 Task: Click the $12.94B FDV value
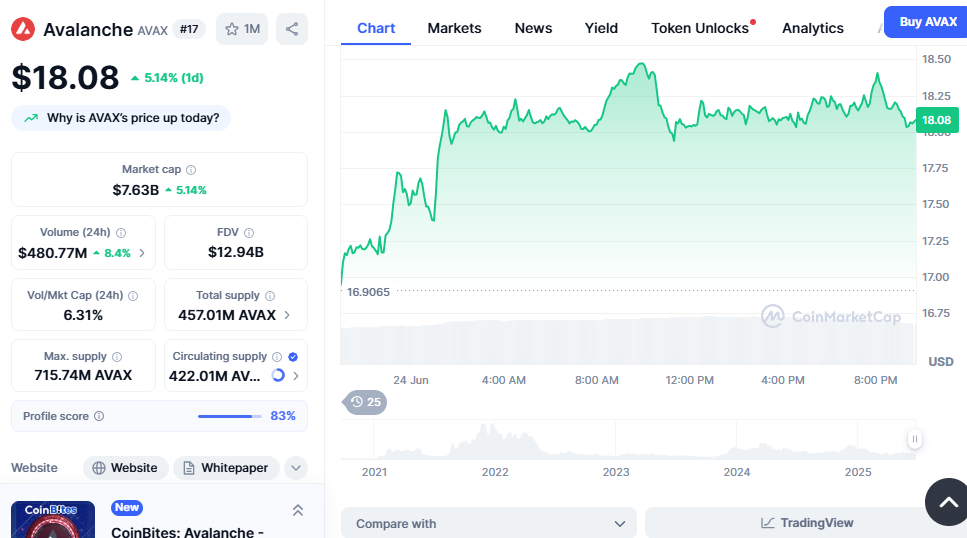pyautogui.click(x=236, y=252)
